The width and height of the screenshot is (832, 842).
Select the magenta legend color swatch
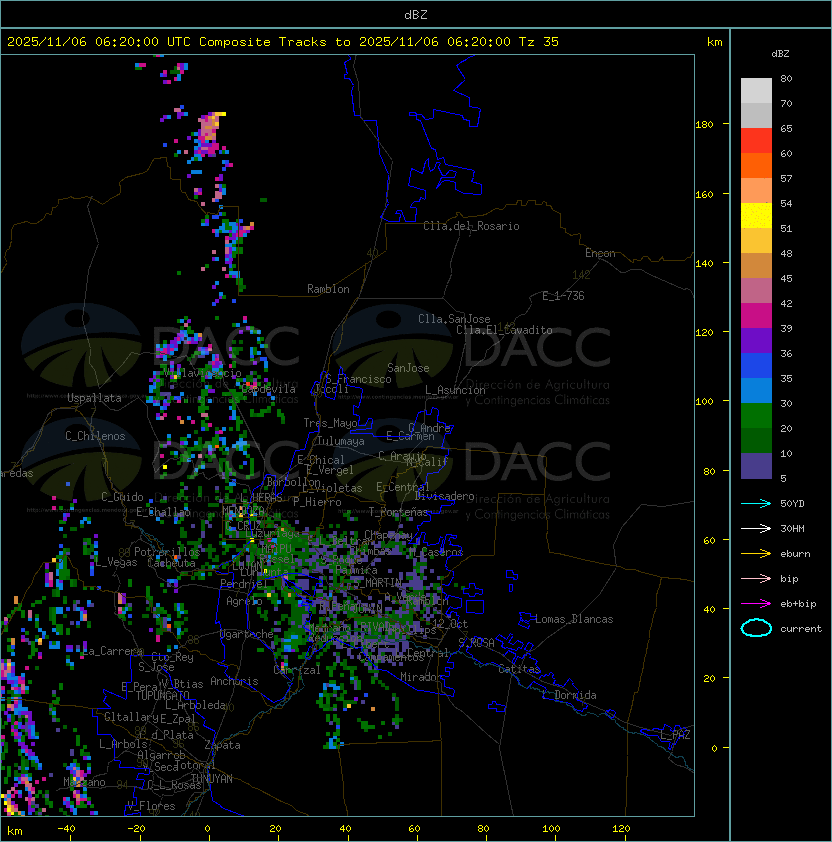pos(756,316)
